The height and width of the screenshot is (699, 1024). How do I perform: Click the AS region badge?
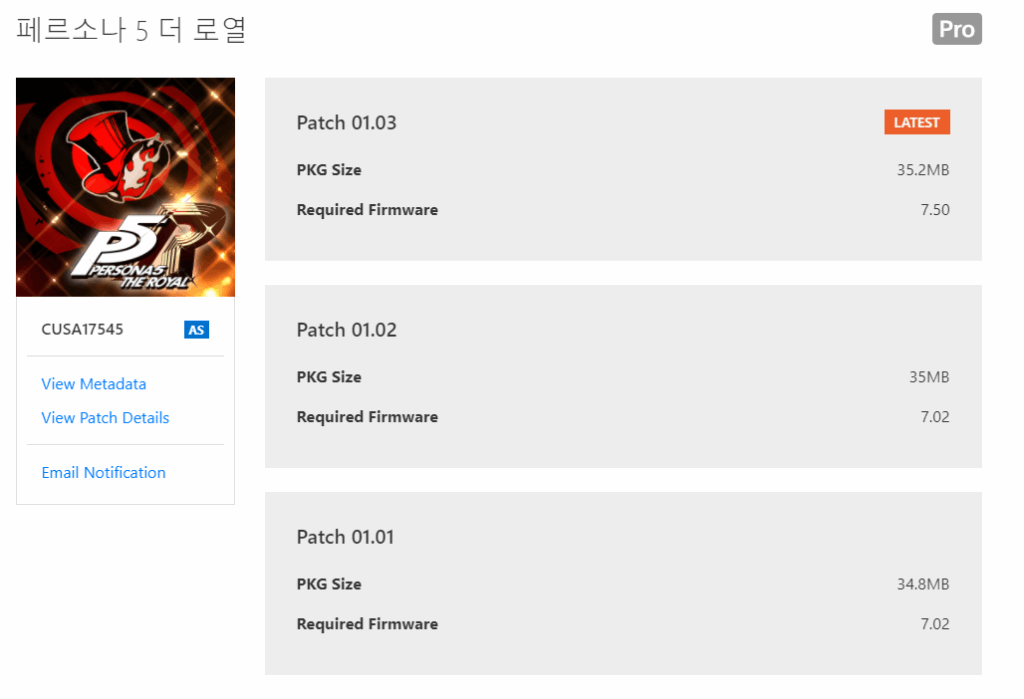coord(196,330)
